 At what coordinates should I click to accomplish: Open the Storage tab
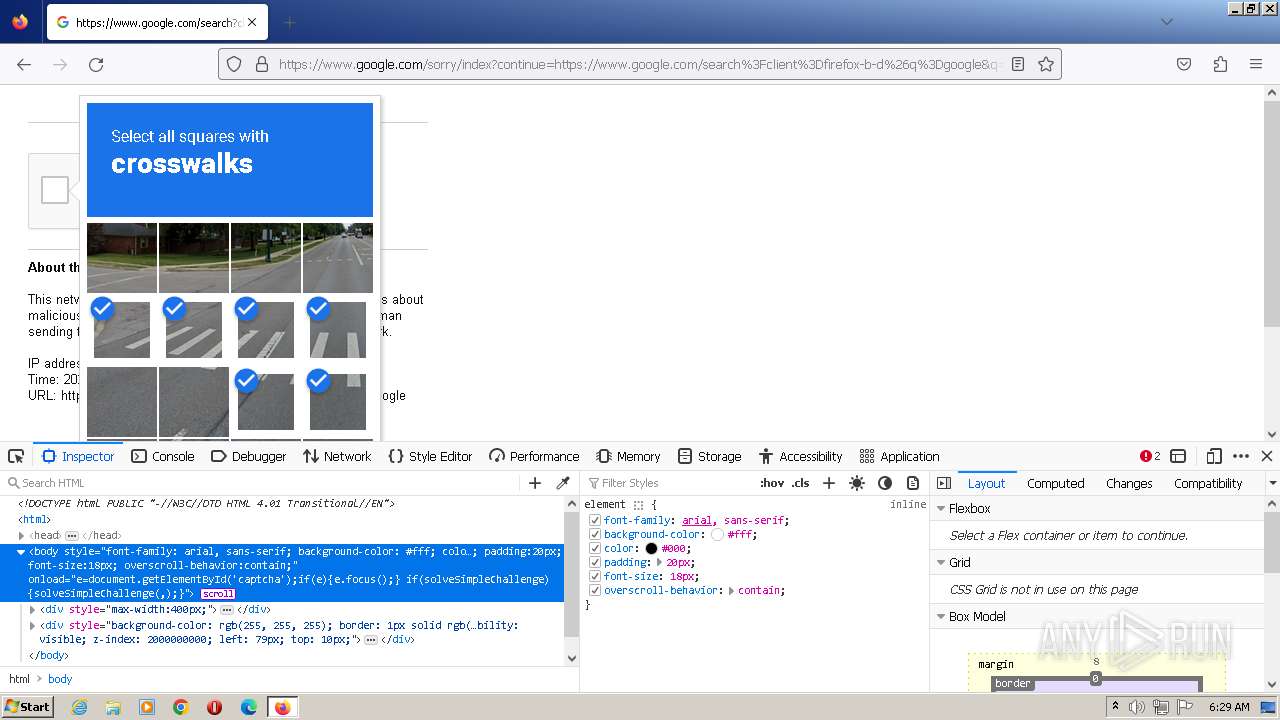click(x=709, y=456)
